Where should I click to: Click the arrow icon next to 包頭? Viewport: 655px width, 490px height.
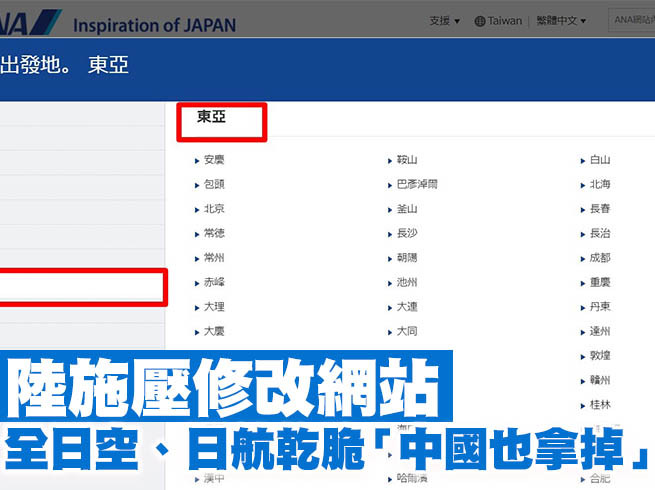[x=197, y=185]
